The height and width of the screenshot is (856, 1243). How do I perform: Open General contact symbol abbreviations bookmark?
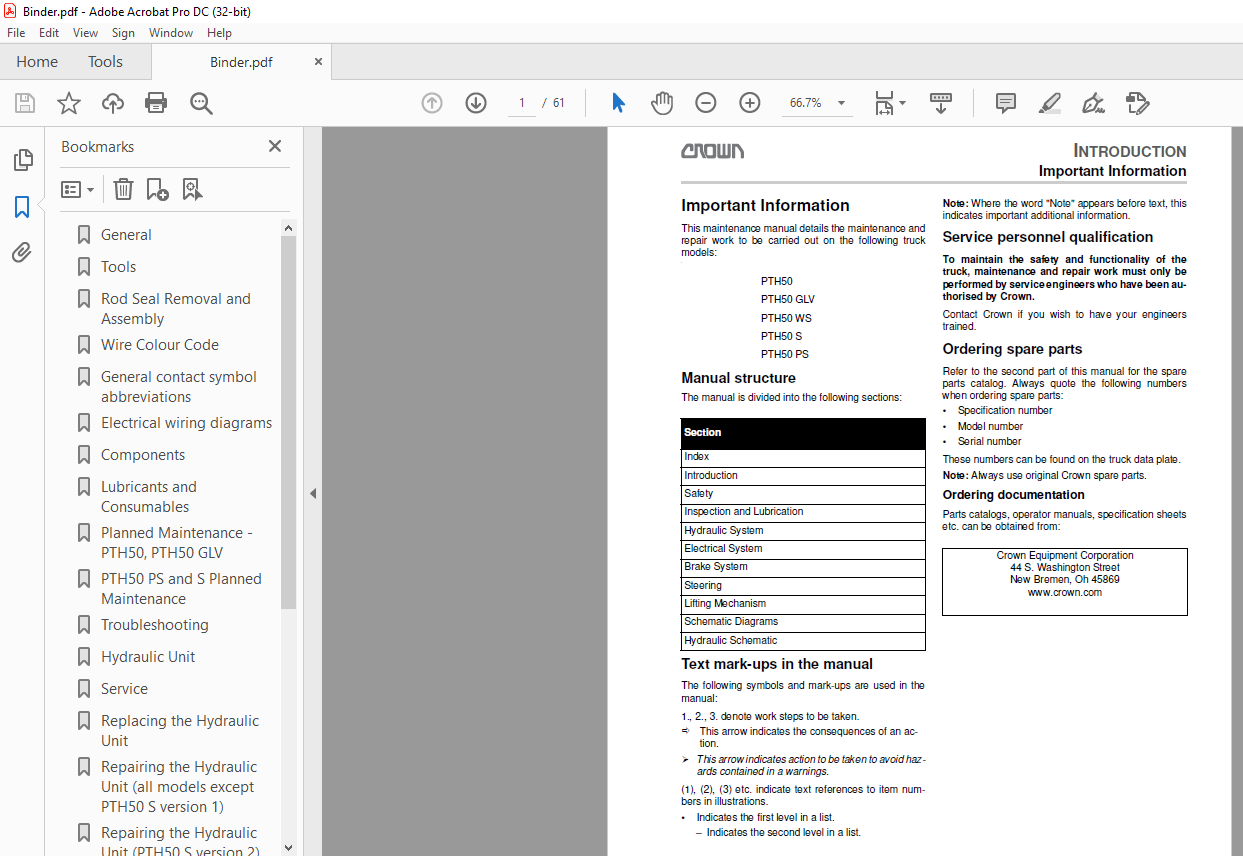click(x=179, y=387)
